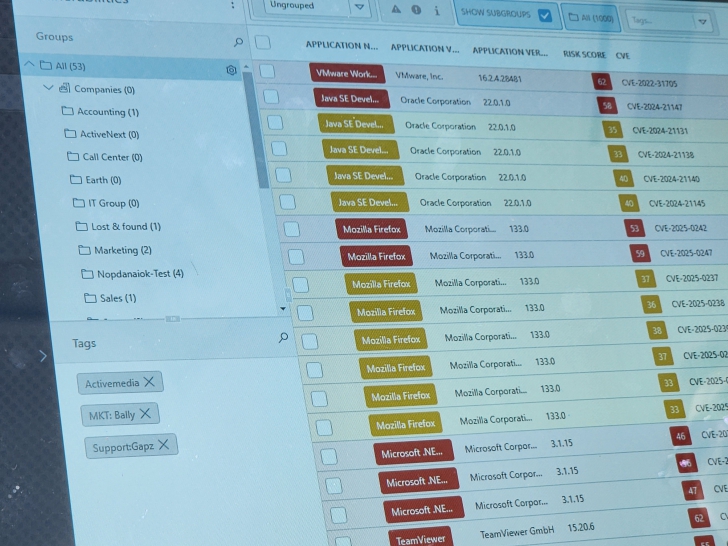Click the Mozilla Firefox label for CVE-2025-0238

coord(386,312)
